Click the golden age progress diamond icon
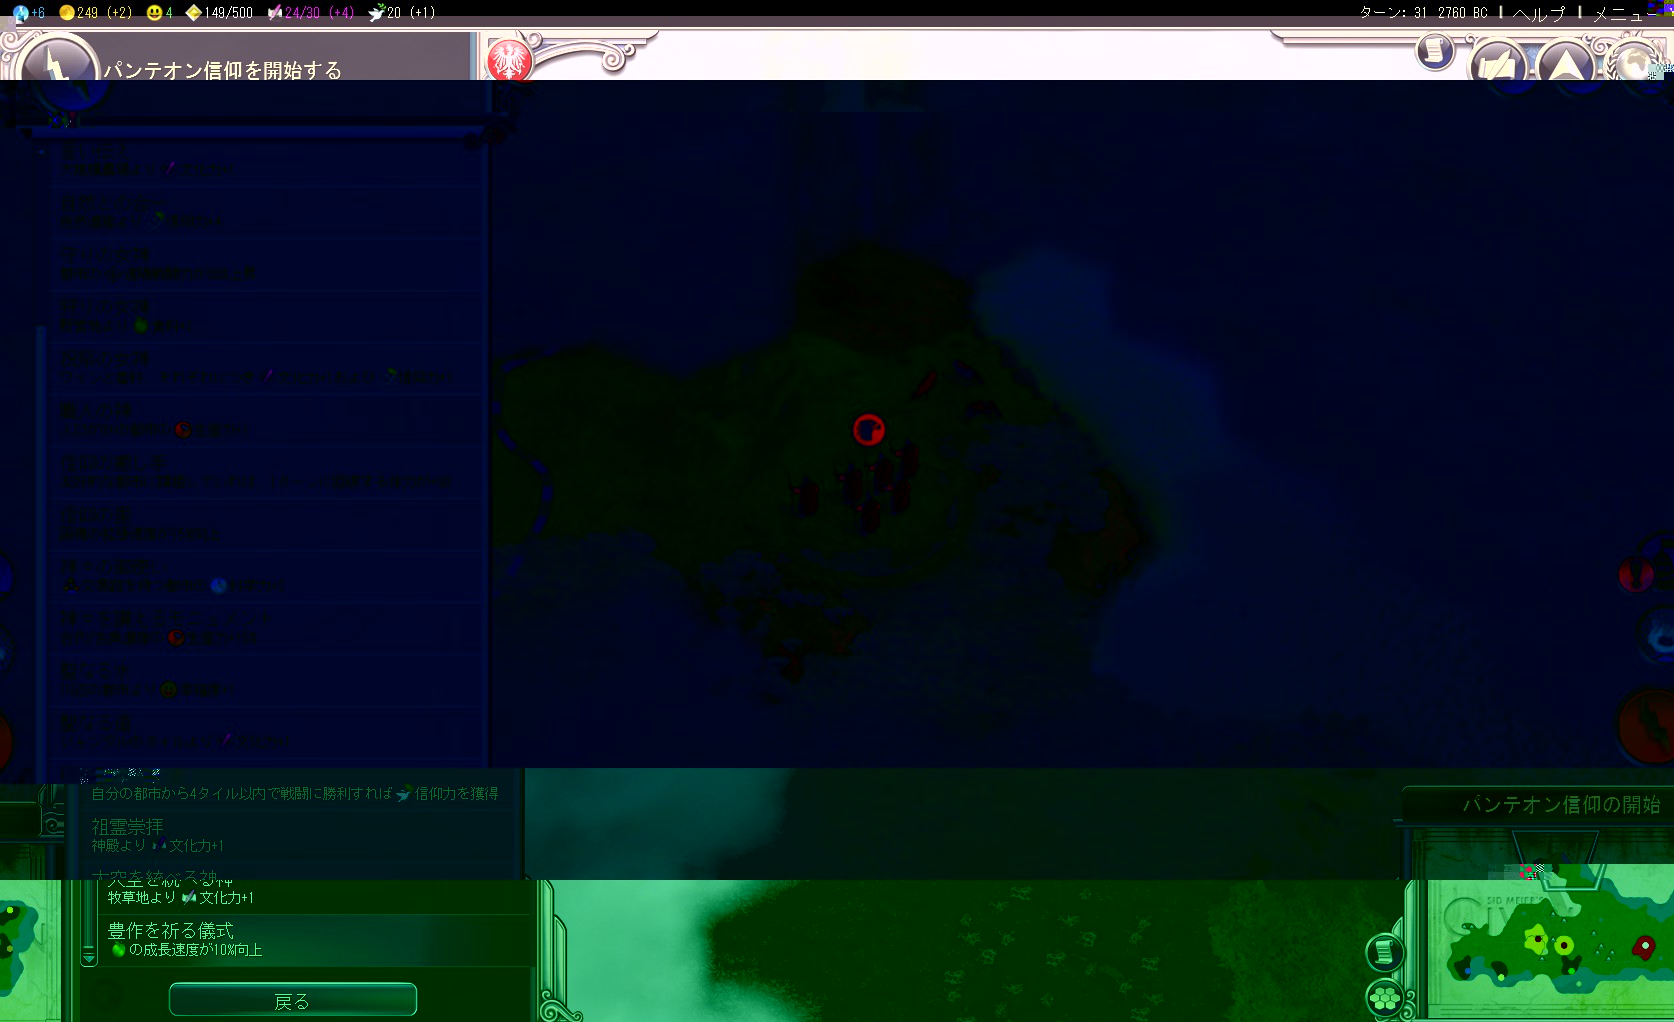The image size is (1674, 1022). tap(193, 13)
